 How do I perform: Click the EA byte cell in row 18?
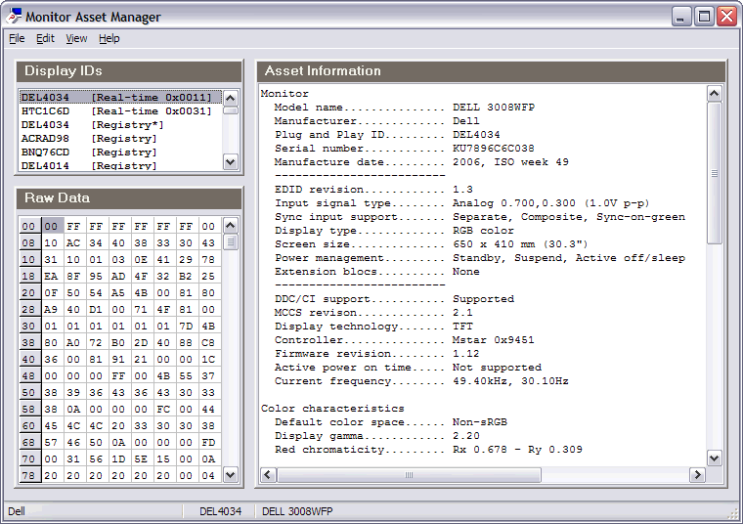pos(52,276)
